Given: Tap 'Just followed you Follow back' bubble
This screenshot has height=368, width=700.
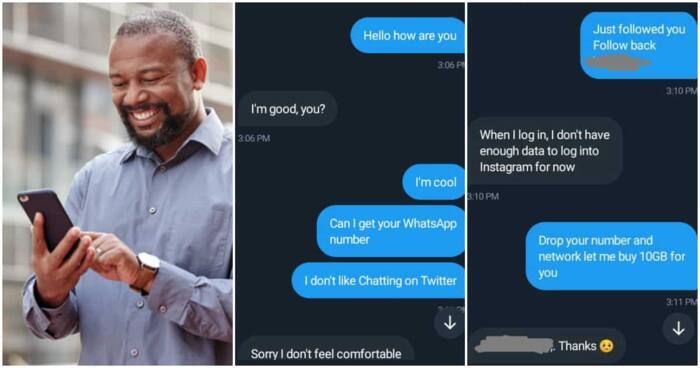Looking at the screenshot, I should tap(638, 45).
